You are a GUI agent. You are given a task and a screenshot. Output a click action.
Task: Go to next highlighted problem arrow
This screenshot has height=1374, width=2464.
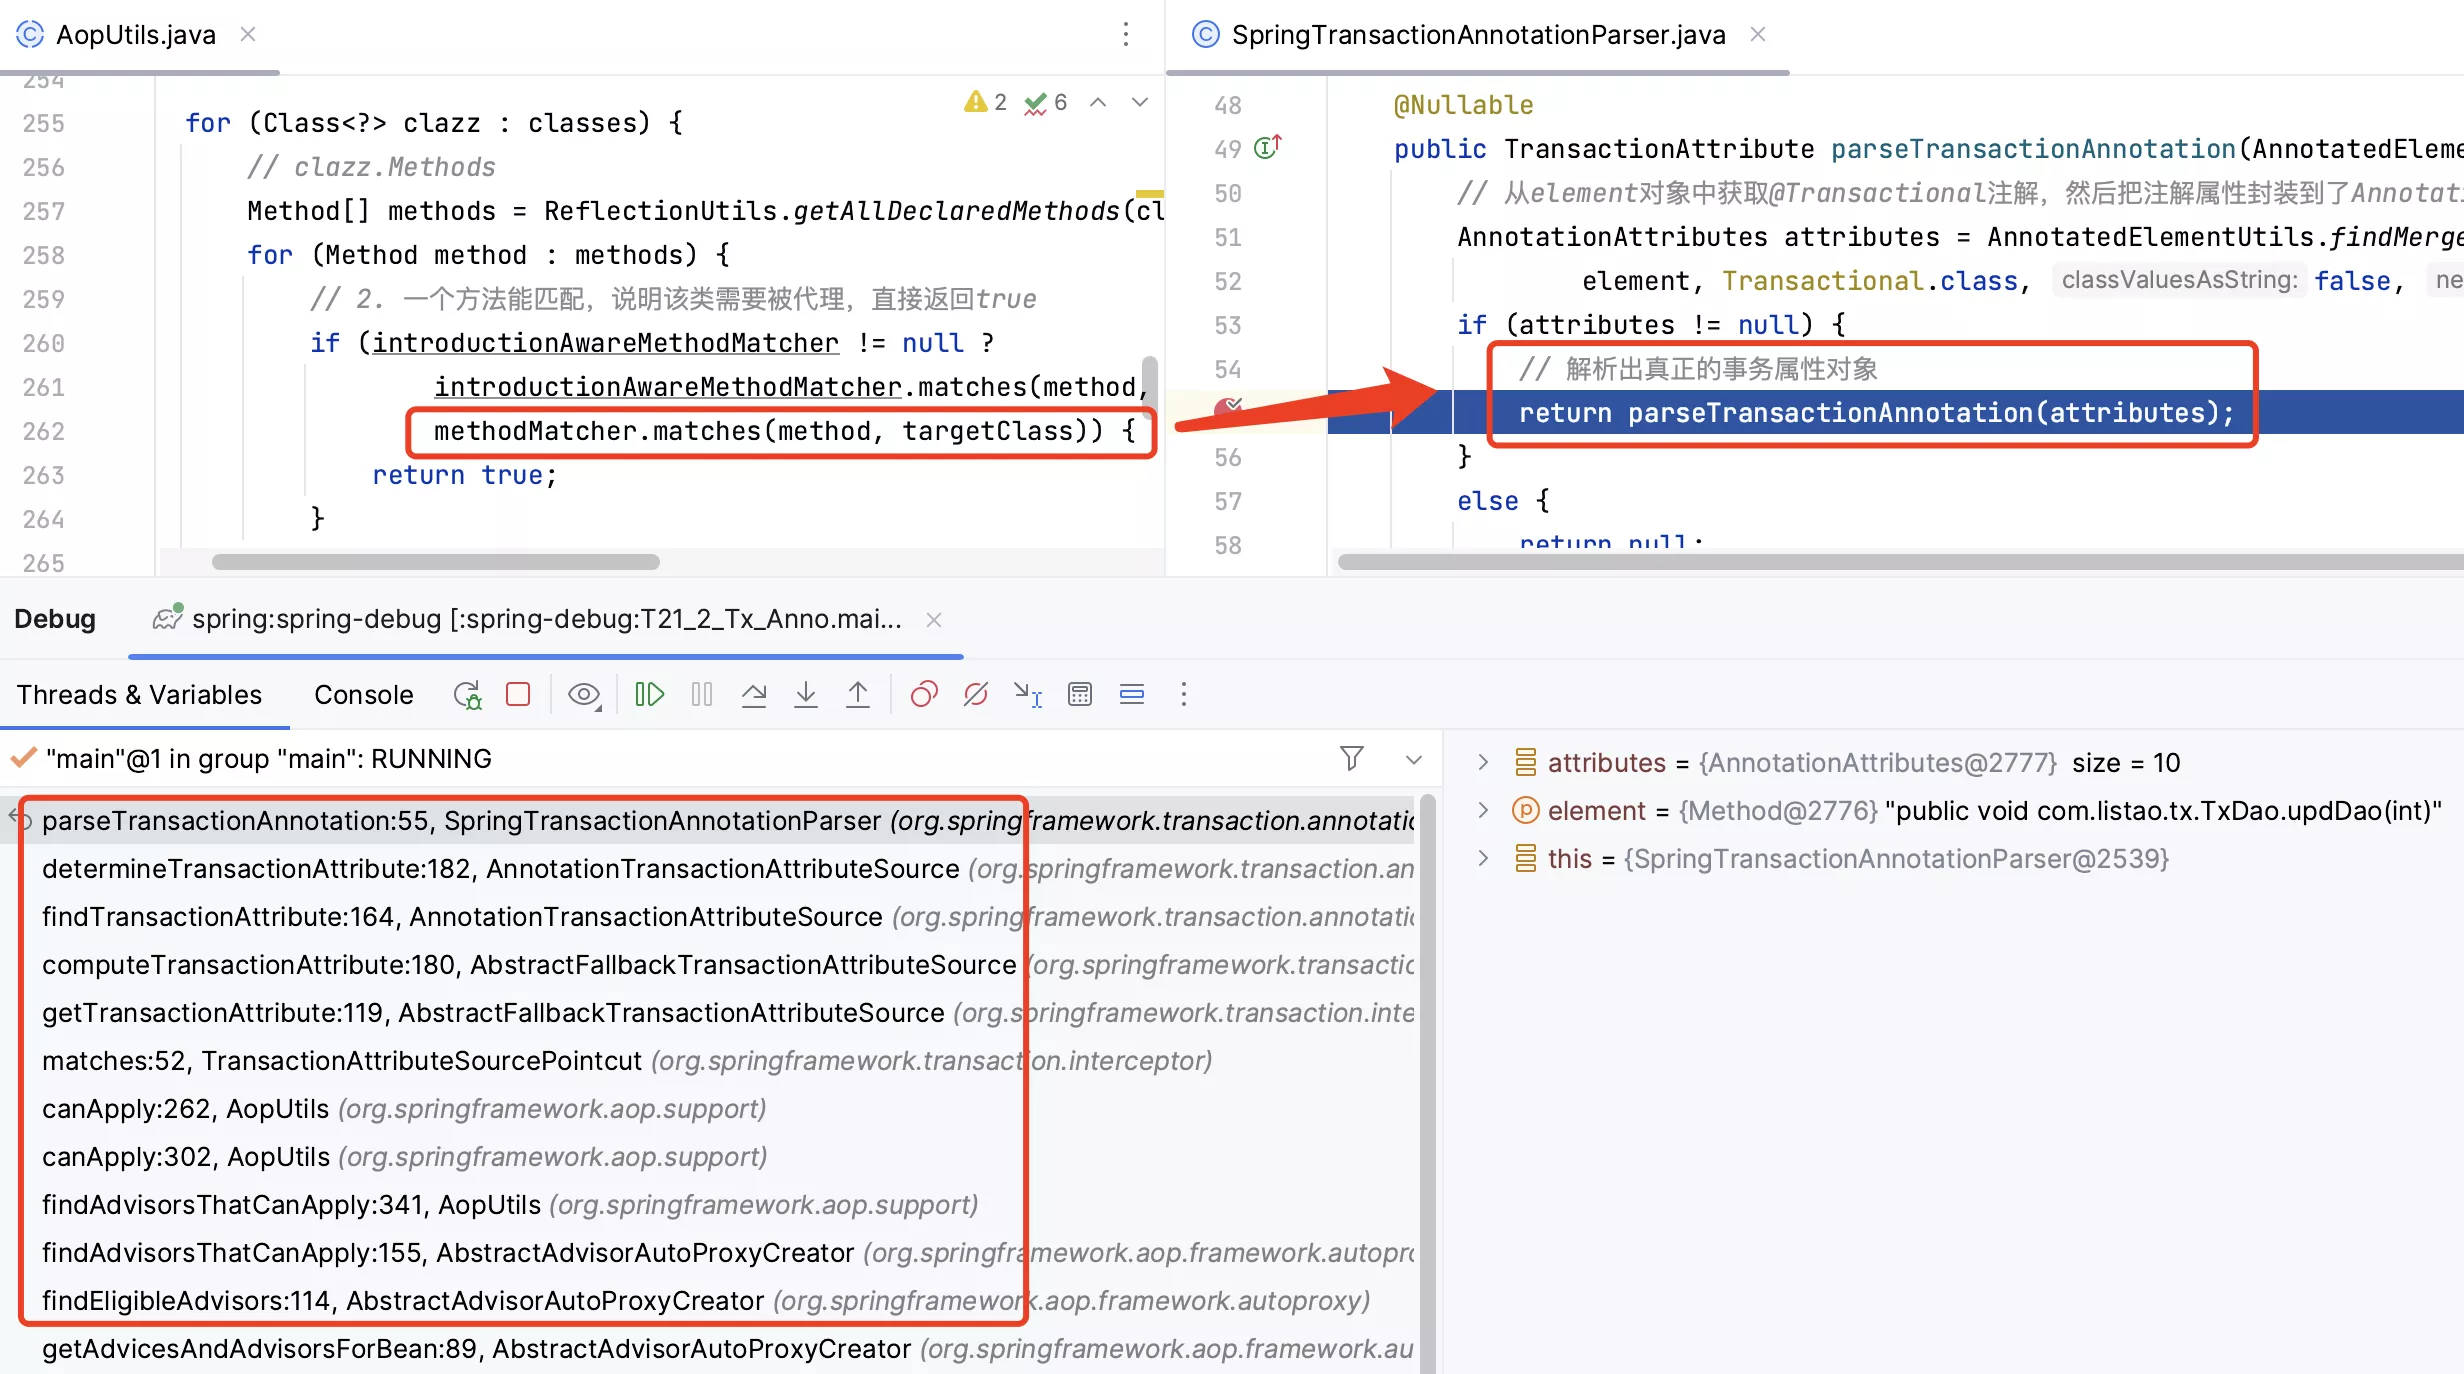(x=1140, y=102)
